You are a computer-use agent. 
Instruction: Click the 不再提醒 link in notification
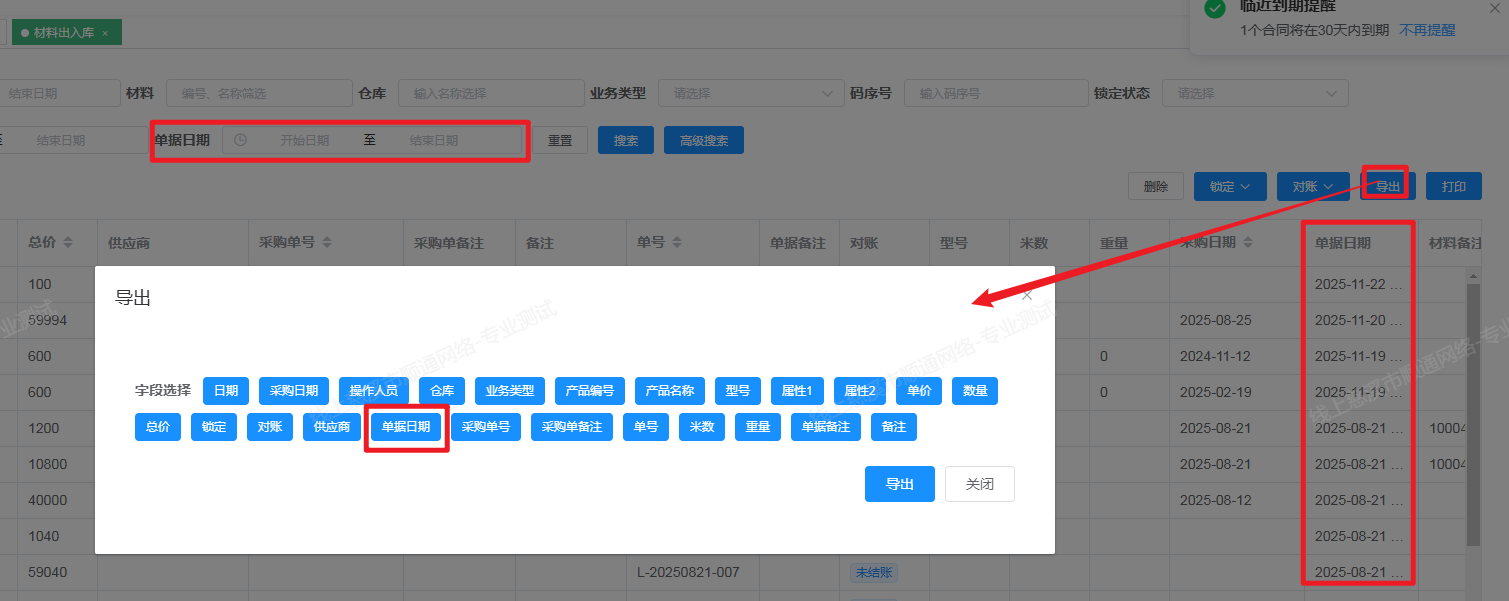(1427, 30)
